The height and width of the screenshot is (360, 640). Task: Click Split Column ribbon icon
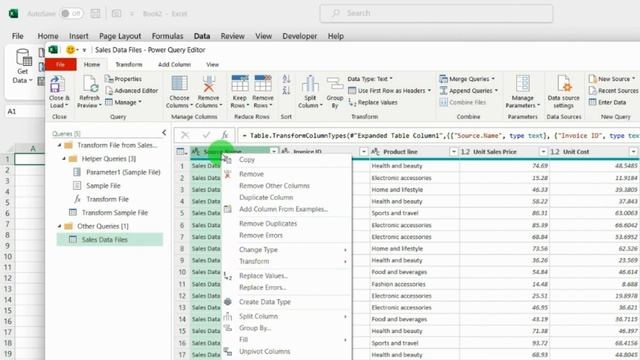[310, 84]
